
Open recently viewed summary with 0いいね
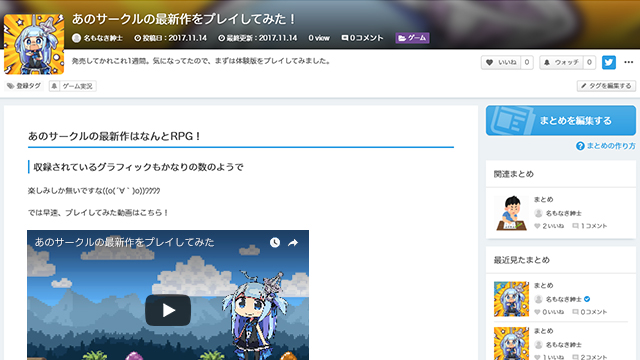click(511, 299)
